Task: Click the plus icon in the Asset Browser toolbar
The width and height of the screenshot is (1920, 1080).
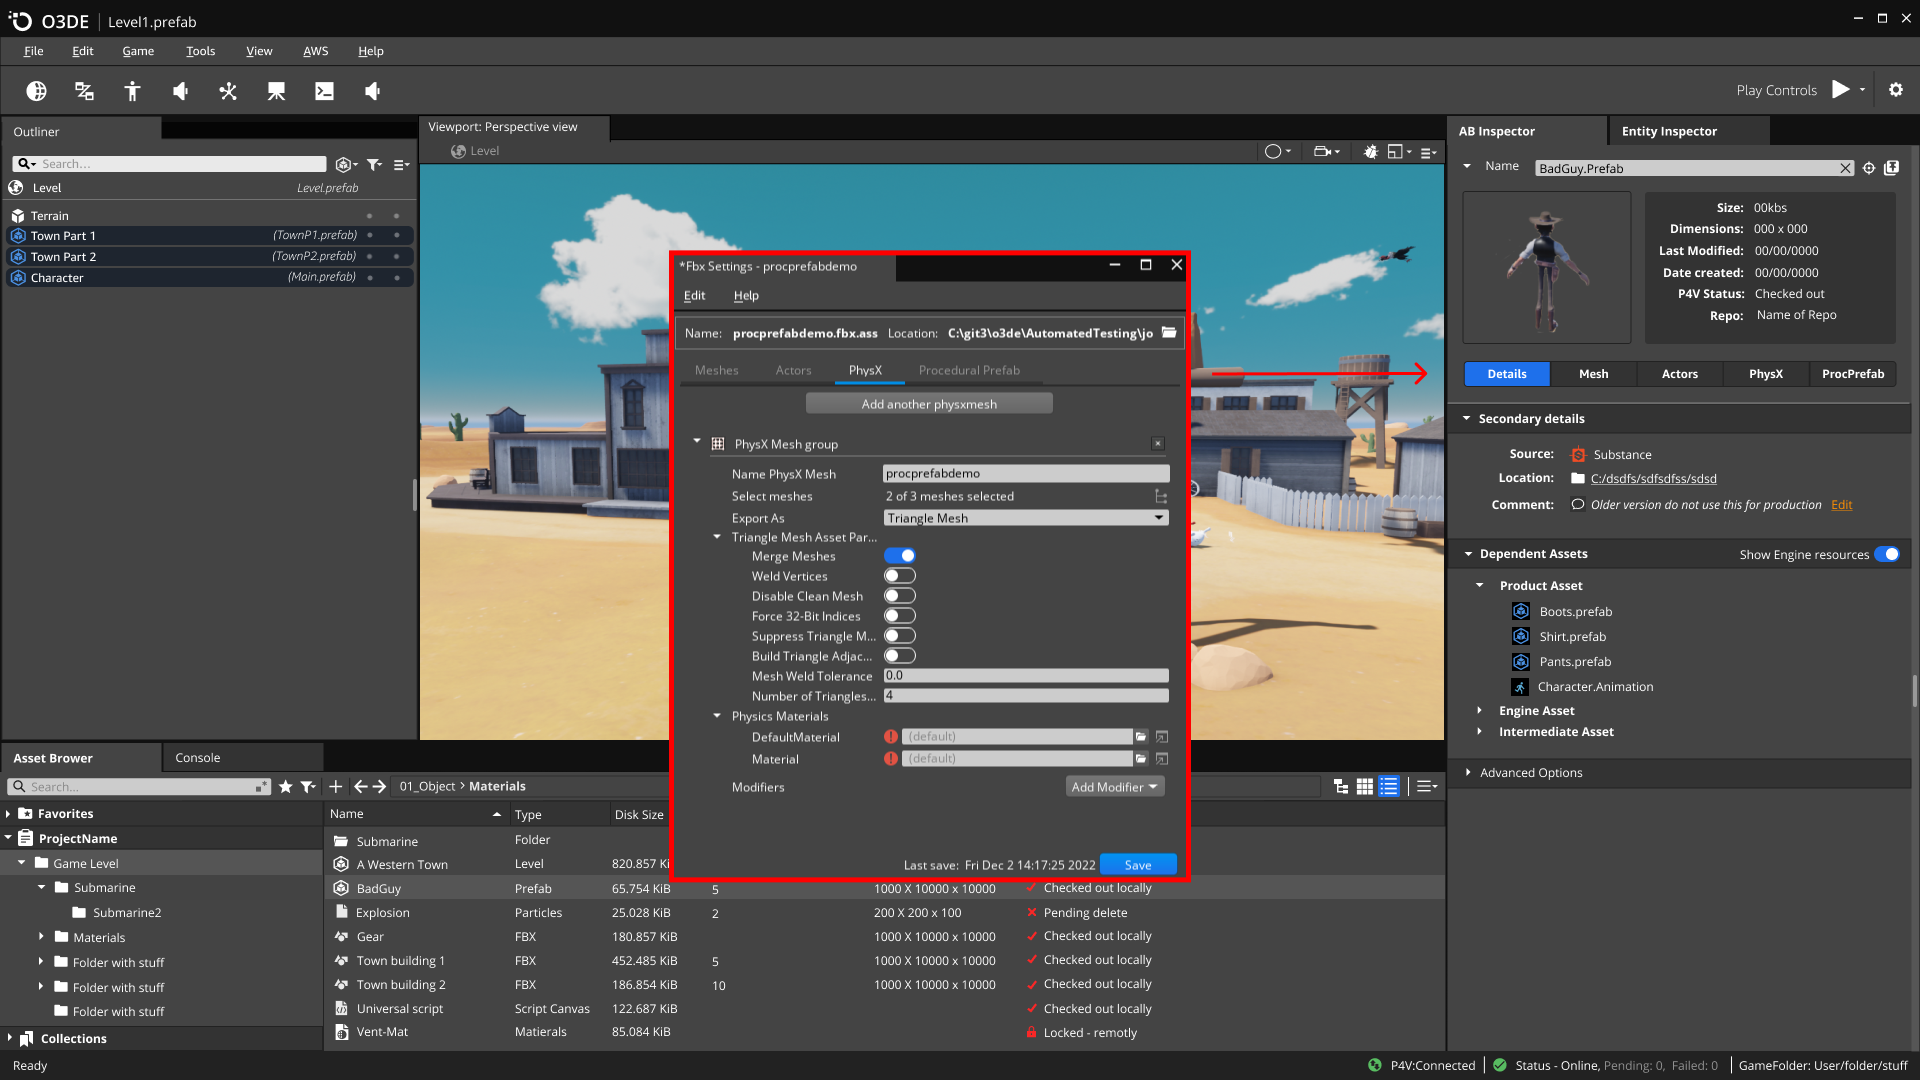Action: (x=336, y=786)
